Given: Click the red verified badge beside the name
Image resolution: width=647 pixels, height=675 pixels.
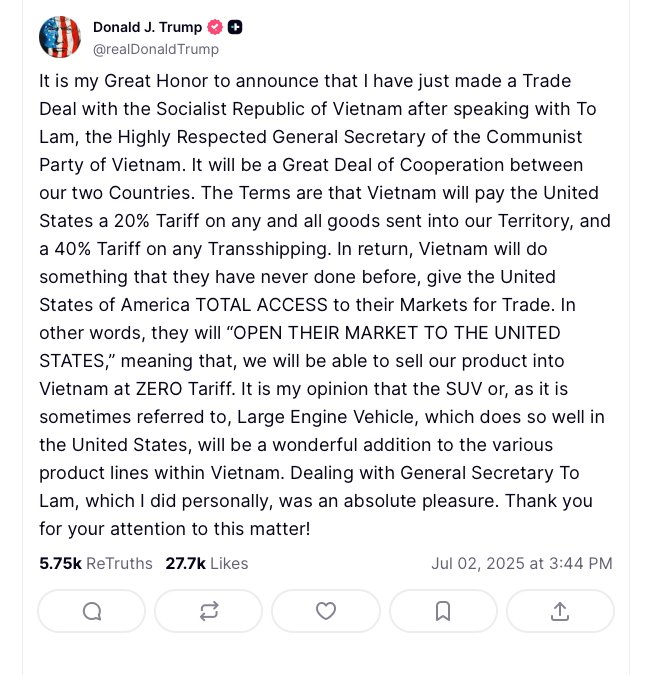Looking at the screenshot, I should [x=214, y=27].
